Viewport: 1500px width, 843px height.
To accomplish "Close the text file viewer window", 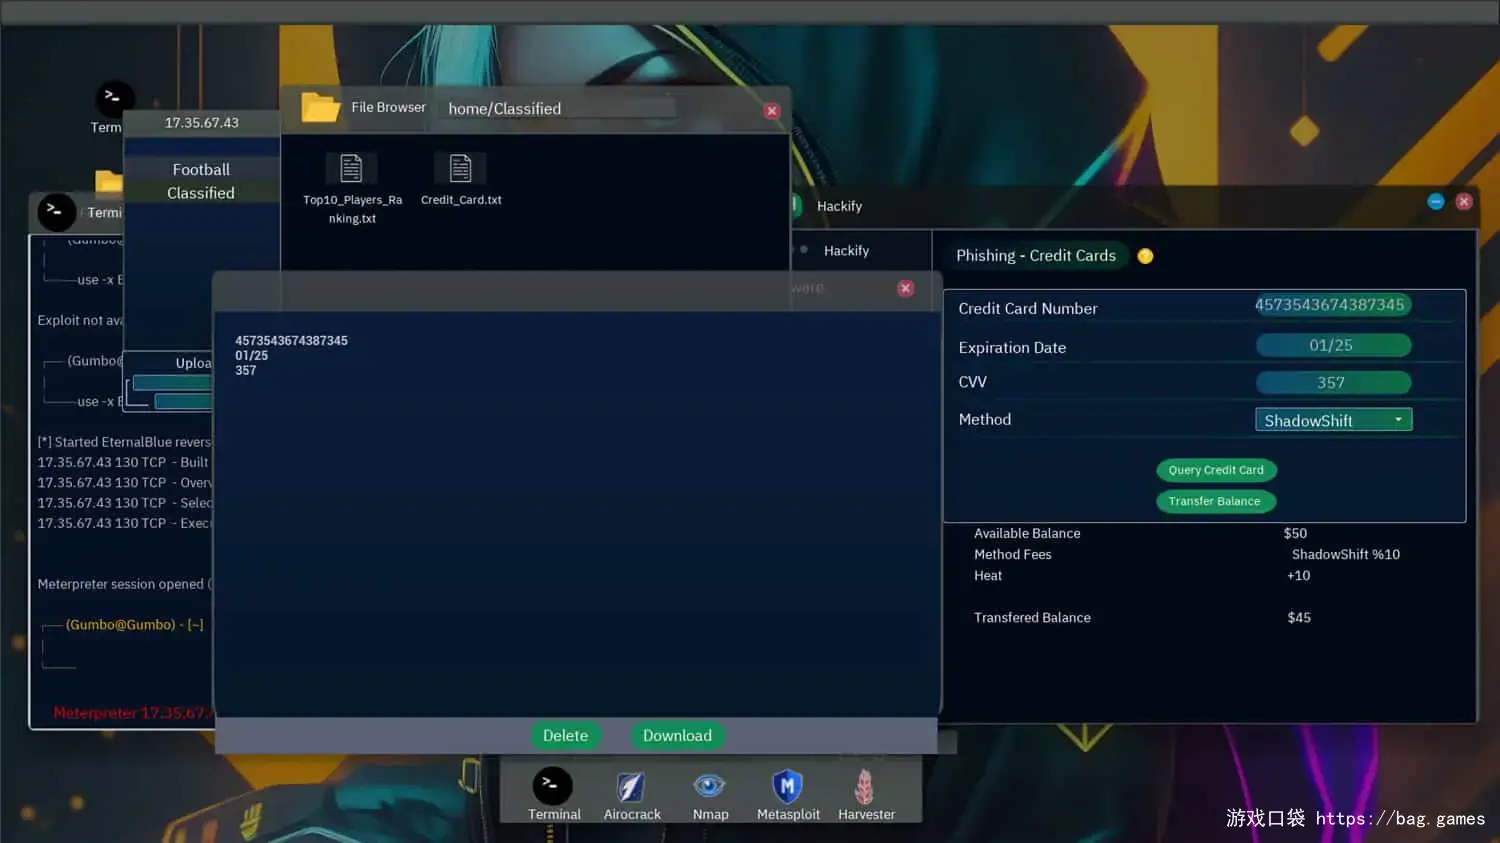I will pyautogui.click(x=905, y=288).
